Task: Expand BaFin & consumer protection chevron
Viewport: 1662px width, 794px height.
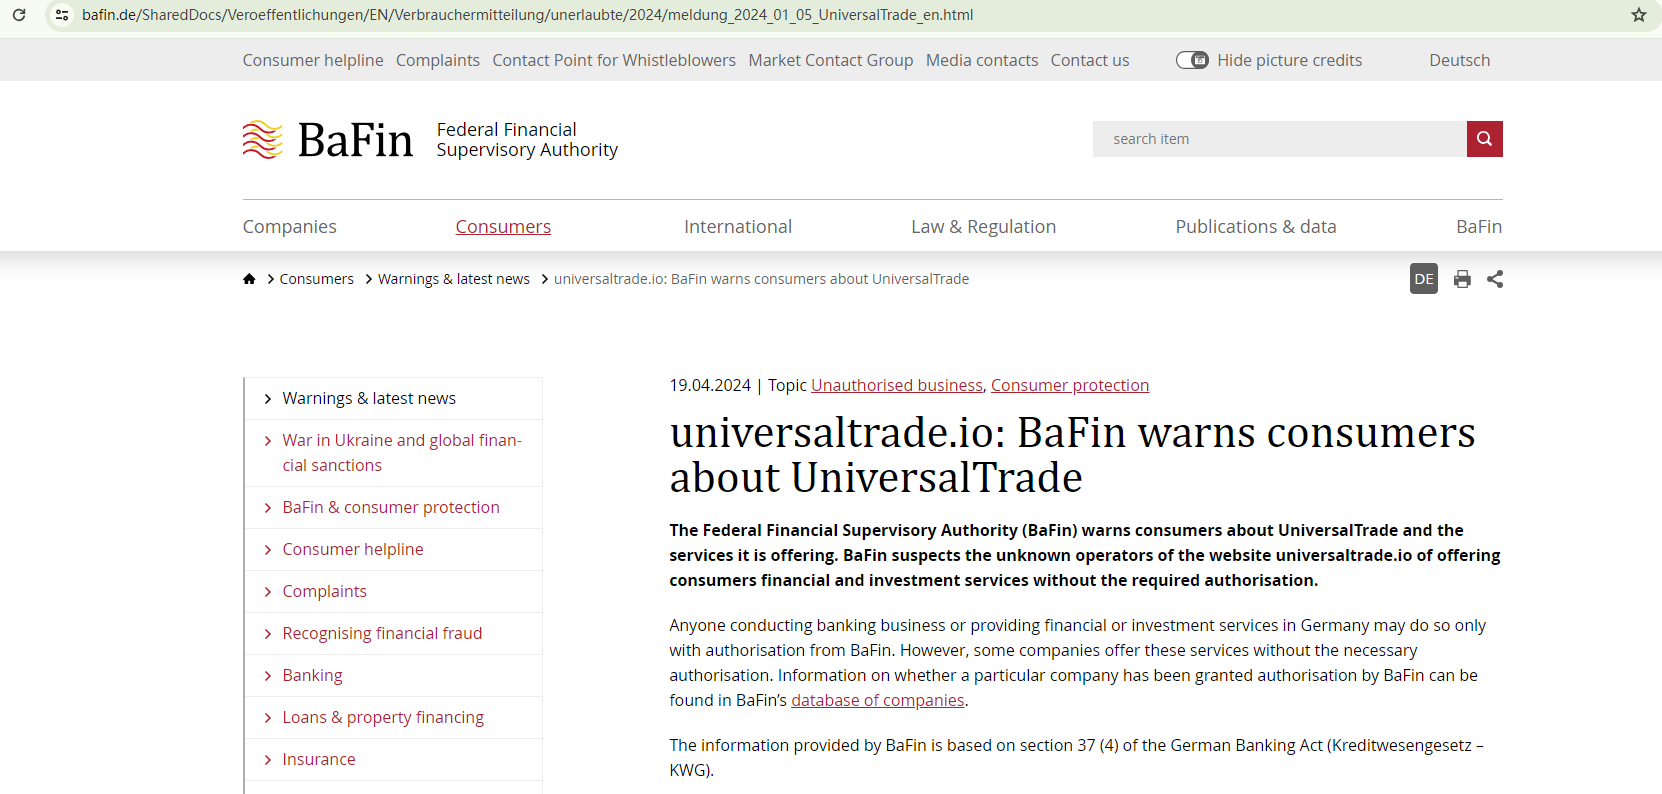Action: (x=268, y=508)
